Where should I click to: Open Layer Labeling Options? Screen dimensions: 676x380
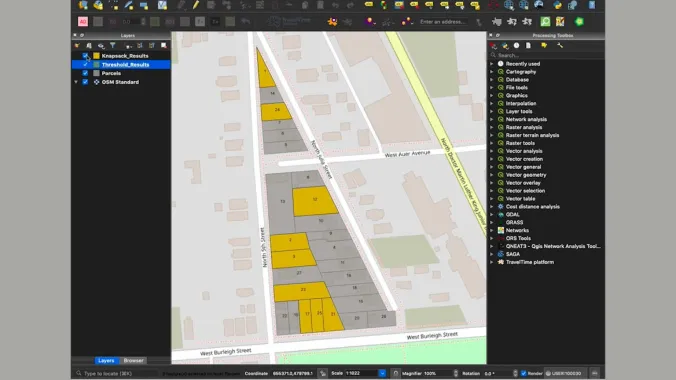coord(369,5)
